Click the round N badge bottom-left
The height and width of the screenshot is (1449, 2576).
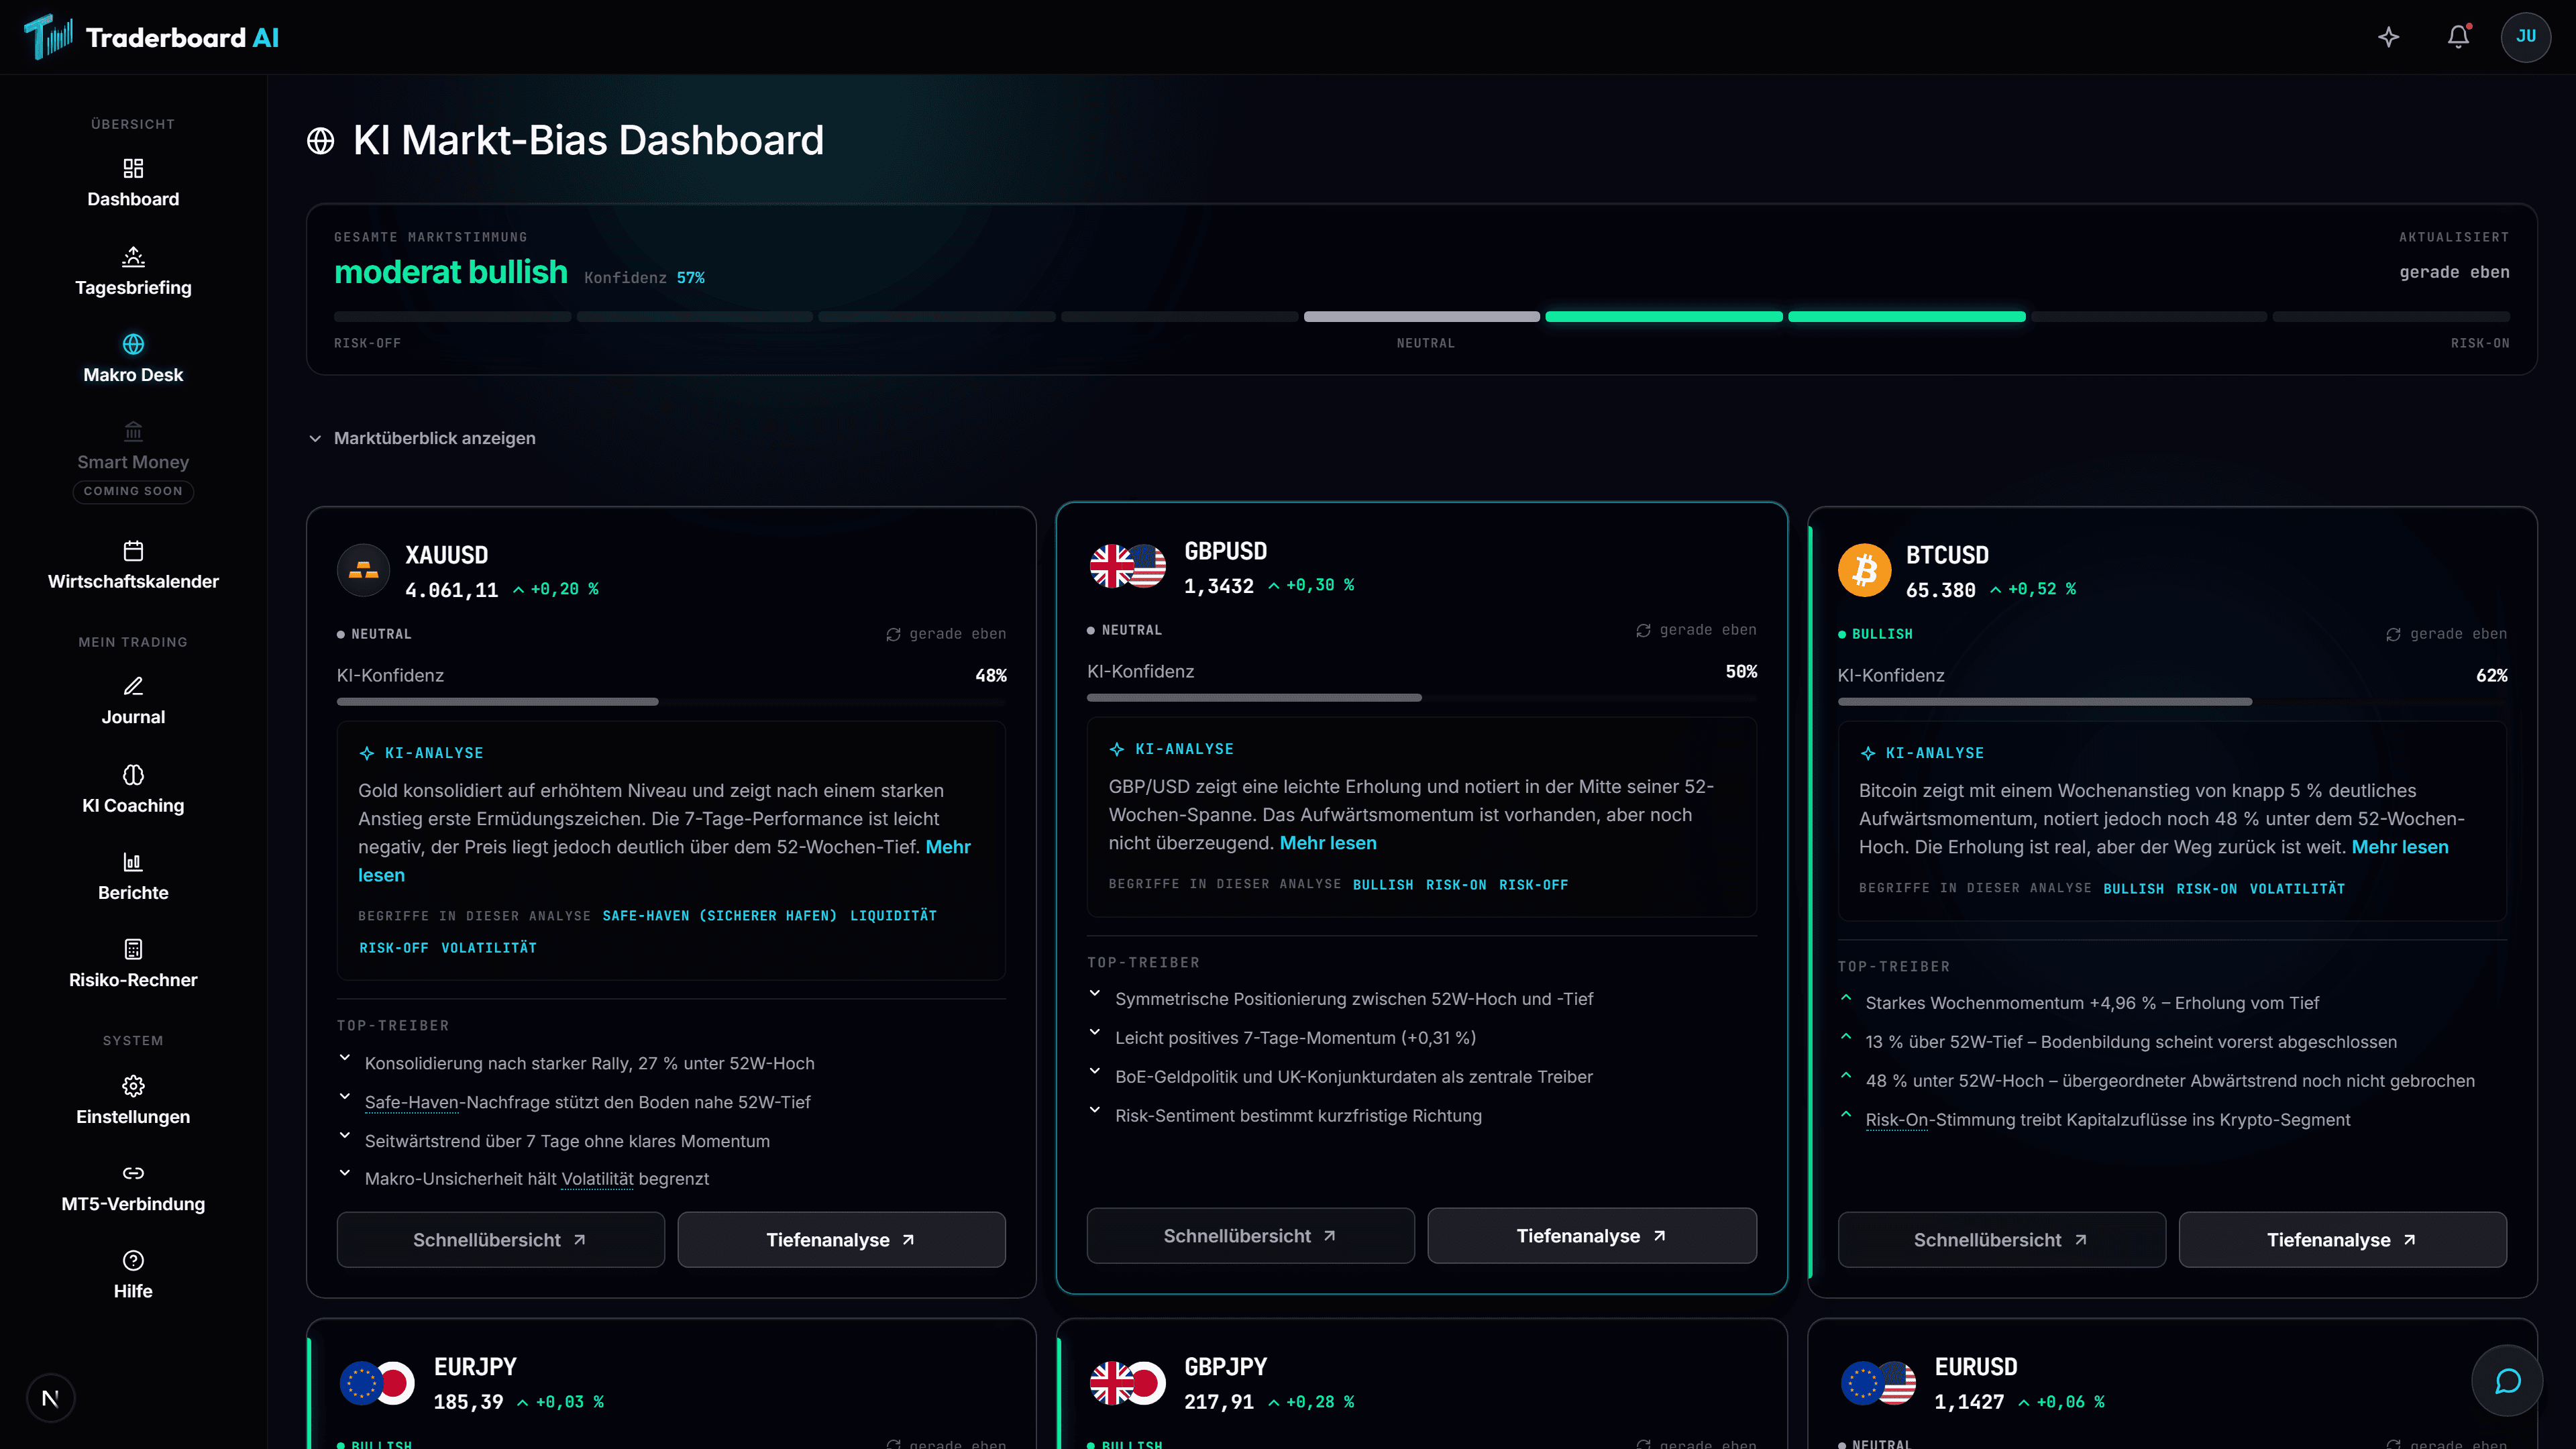[50, 1398]
